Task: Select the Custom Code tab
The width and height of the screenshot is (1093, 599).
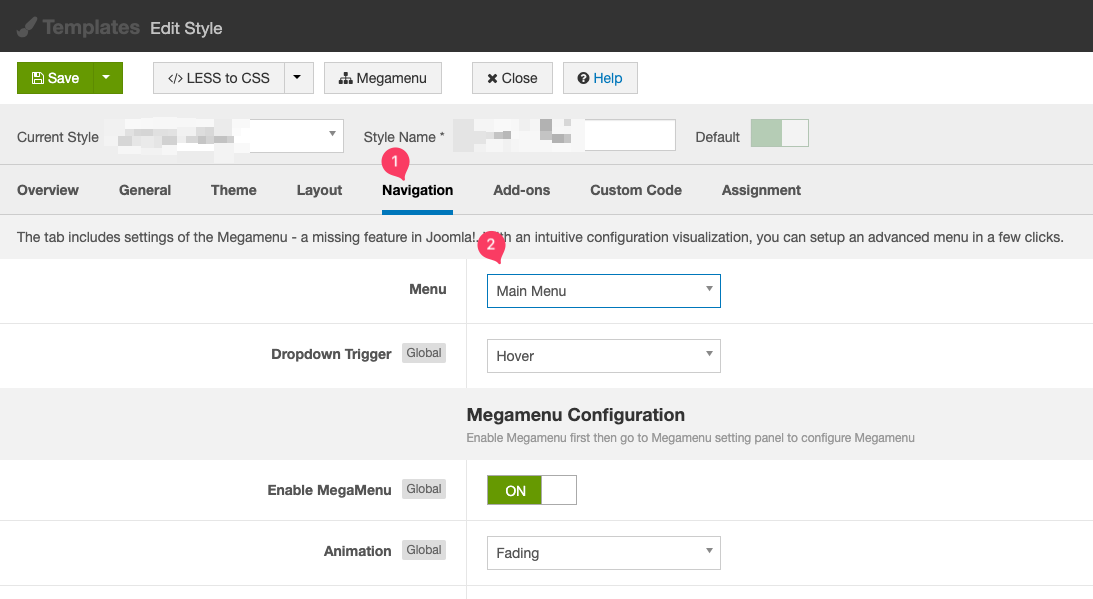Action: pyautogui.click(x=636, y=190)
